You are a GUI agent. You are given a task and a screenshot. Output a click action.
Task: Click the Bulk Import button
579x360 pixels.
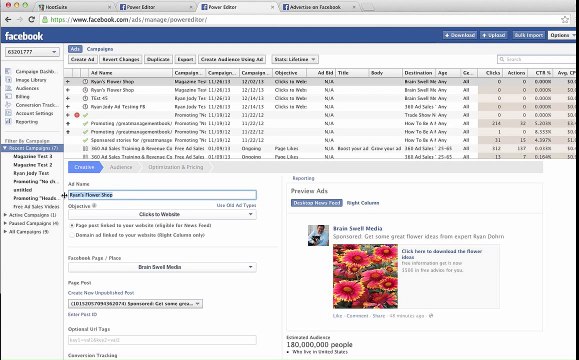[x=528, y=35]
